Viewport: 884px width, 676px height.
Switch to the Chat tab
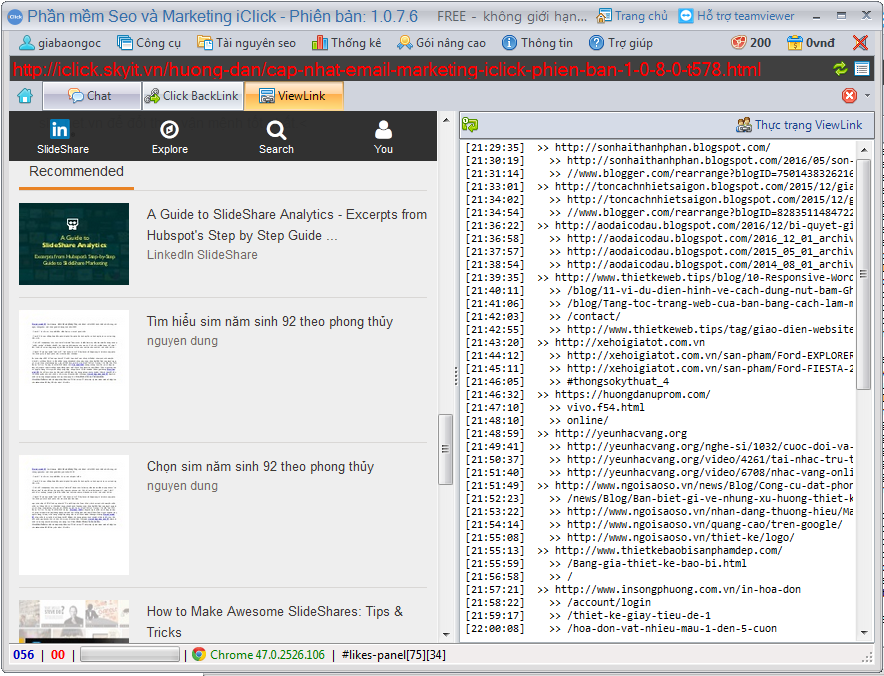tap(90, 96)
